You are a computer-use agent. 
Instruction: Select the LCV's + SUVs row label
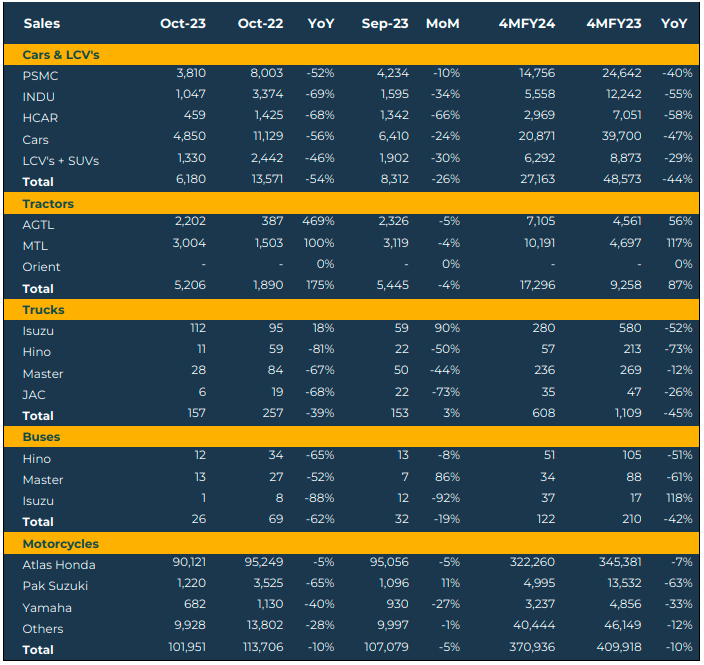pyautogui.click(x=61, y=161)
